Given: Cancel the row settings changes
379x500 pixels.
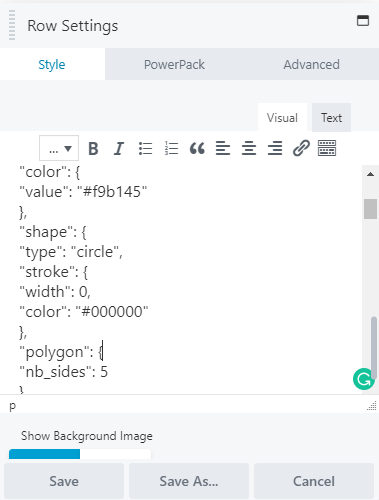Looking at the screenshot, I should [x=314, y=481].
